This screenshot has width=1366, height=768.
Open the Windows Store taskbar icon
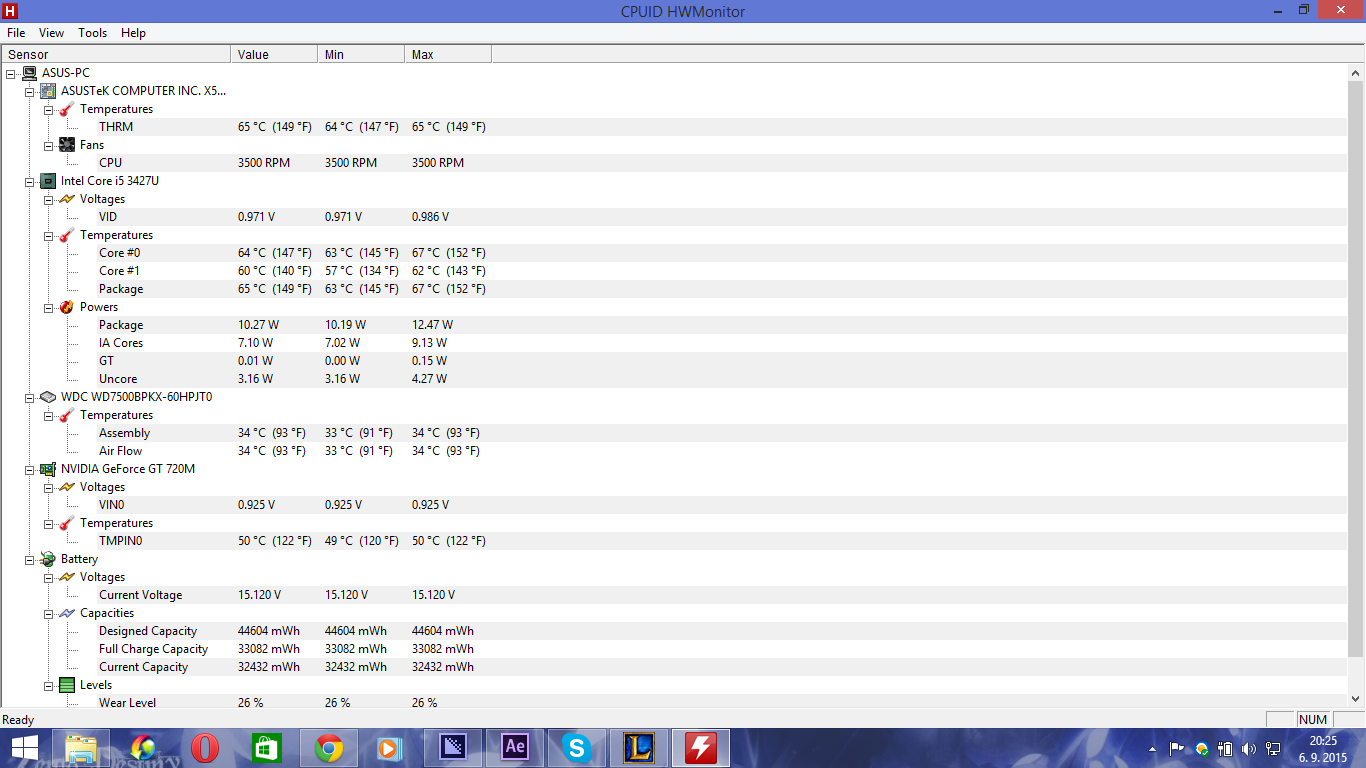click(267, 747)
